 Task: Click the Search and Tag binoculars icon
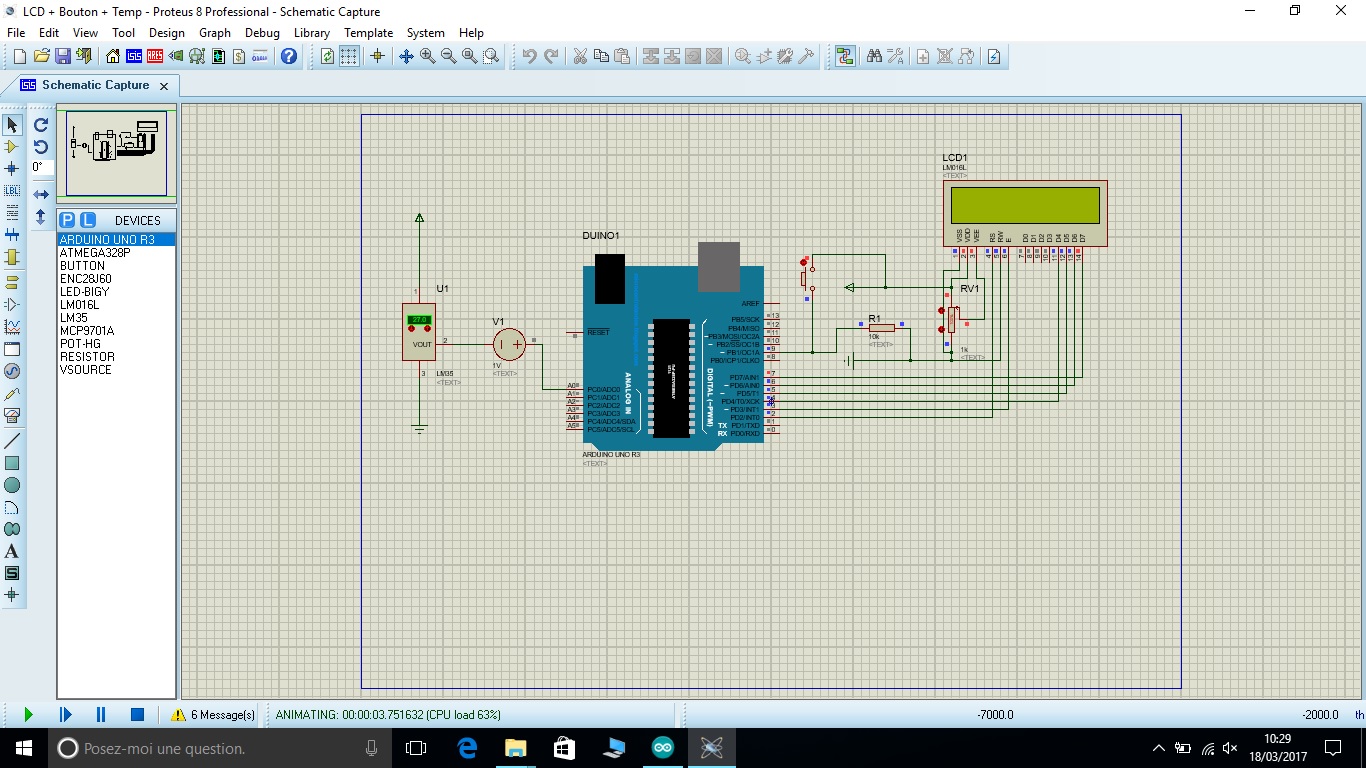pyautogui.click(x=874, y=56)
